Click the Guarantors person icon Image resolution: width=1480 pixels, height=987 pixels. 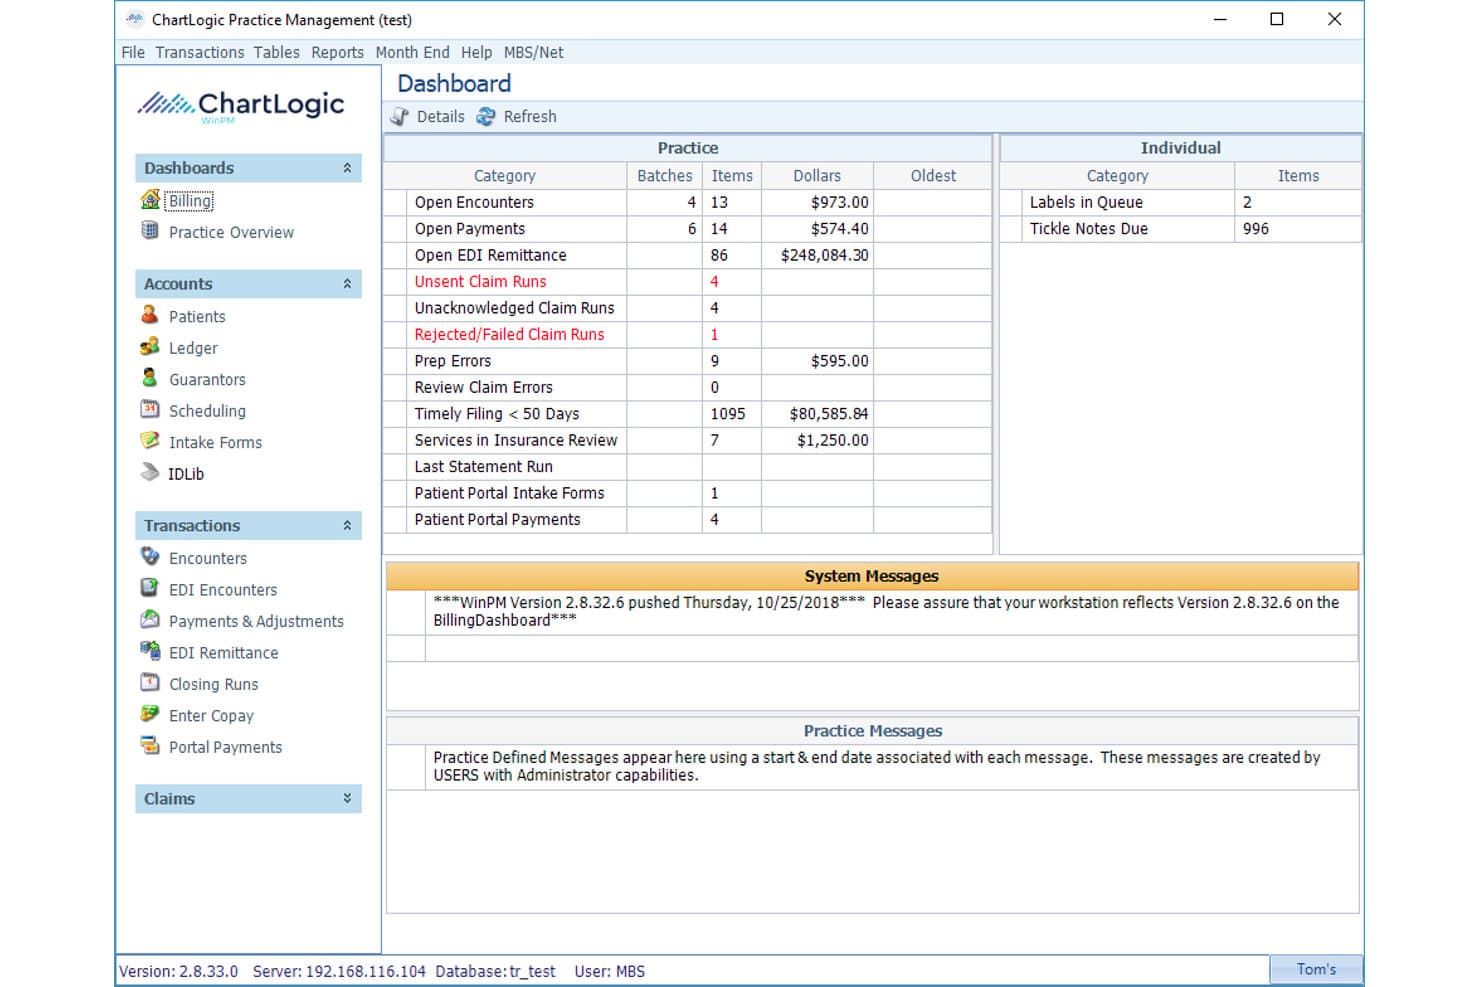(x=150, y=378)
